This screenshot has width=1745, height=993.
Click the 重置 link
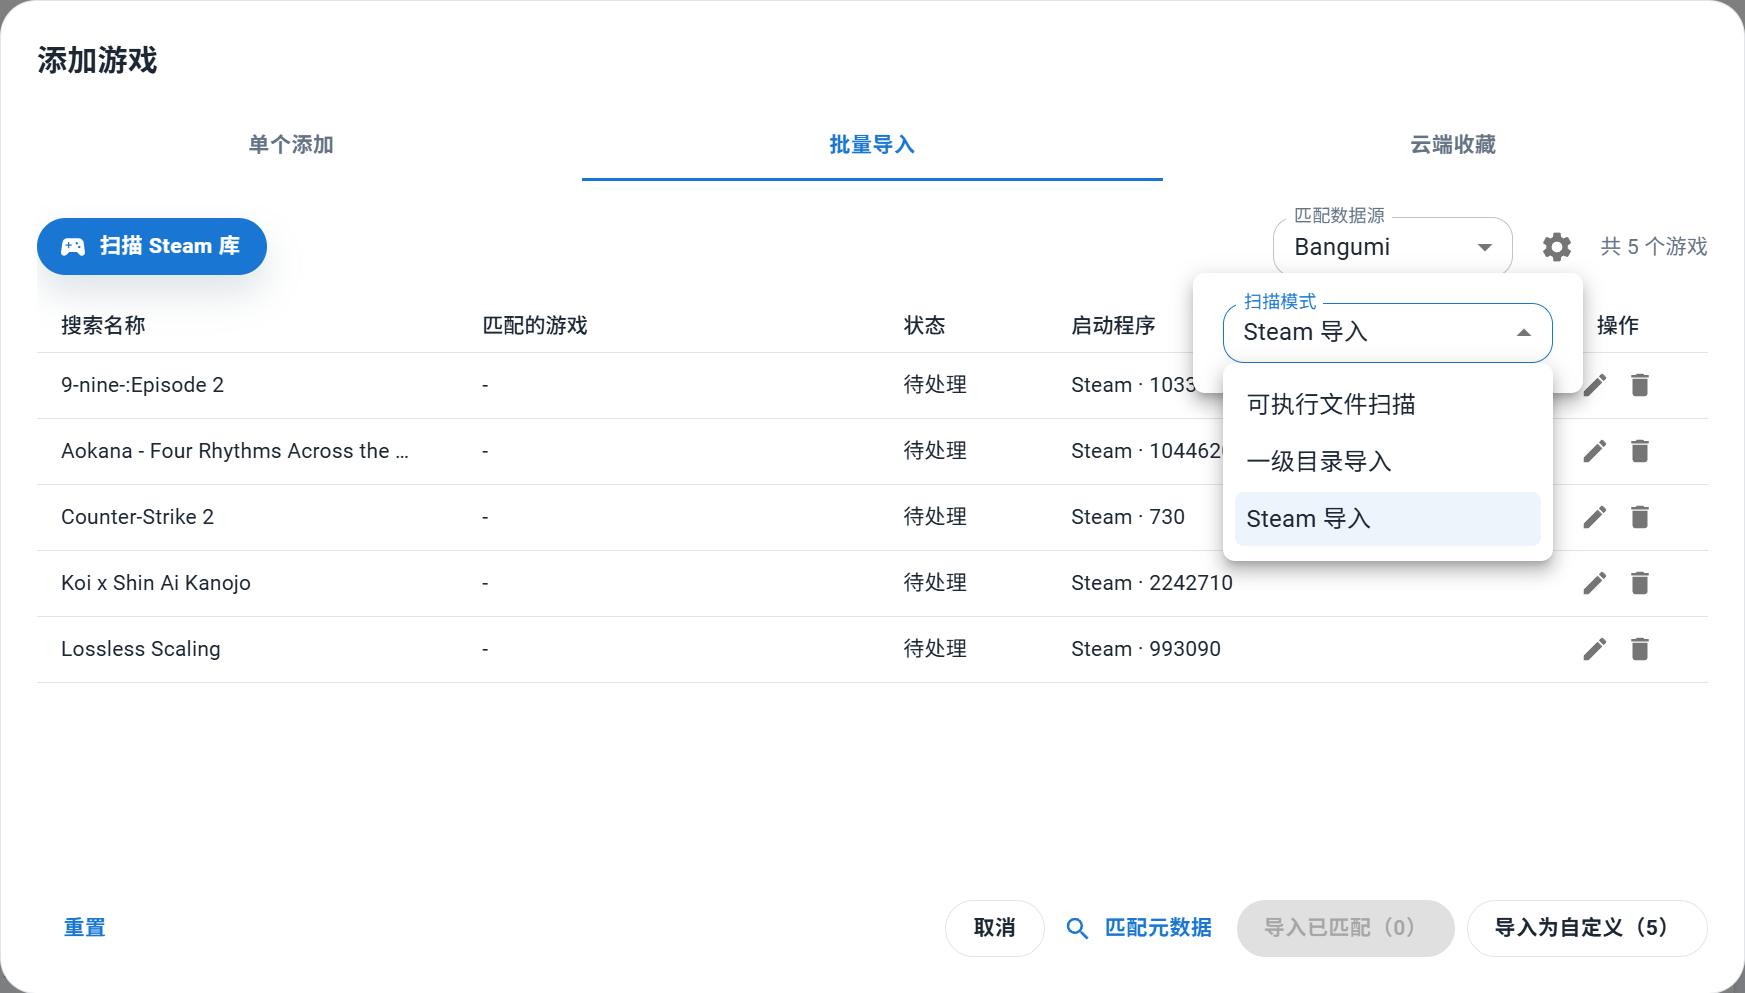[x=85, y=928]
